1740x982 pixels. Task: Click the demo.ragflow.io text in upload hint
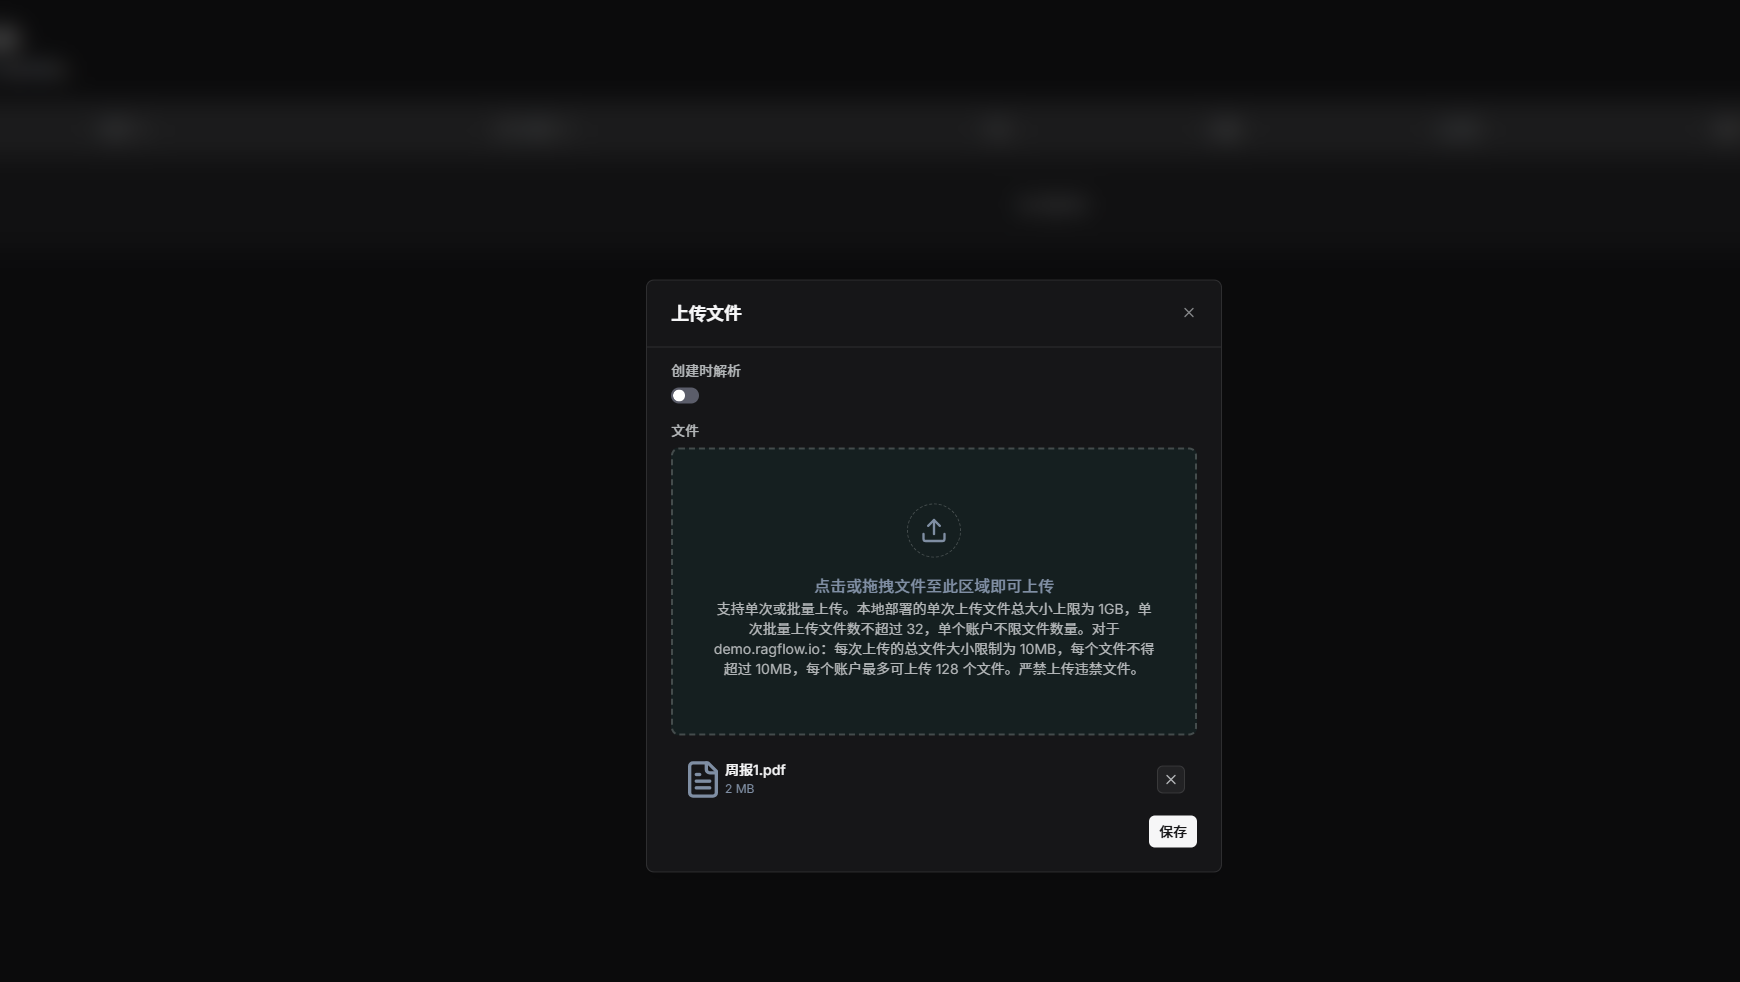766,649
